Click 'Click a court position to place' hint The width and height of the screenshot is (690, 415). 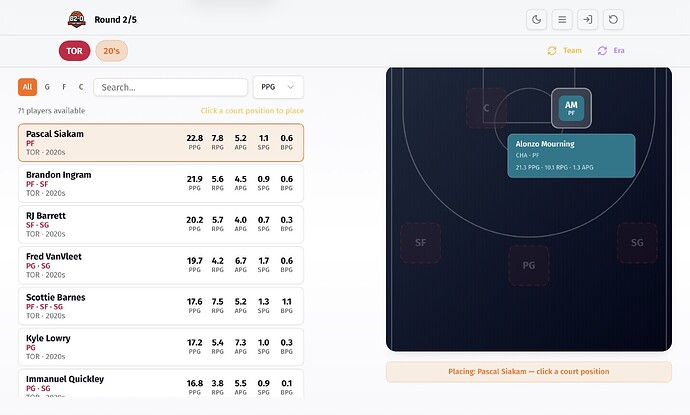(252, 111)
